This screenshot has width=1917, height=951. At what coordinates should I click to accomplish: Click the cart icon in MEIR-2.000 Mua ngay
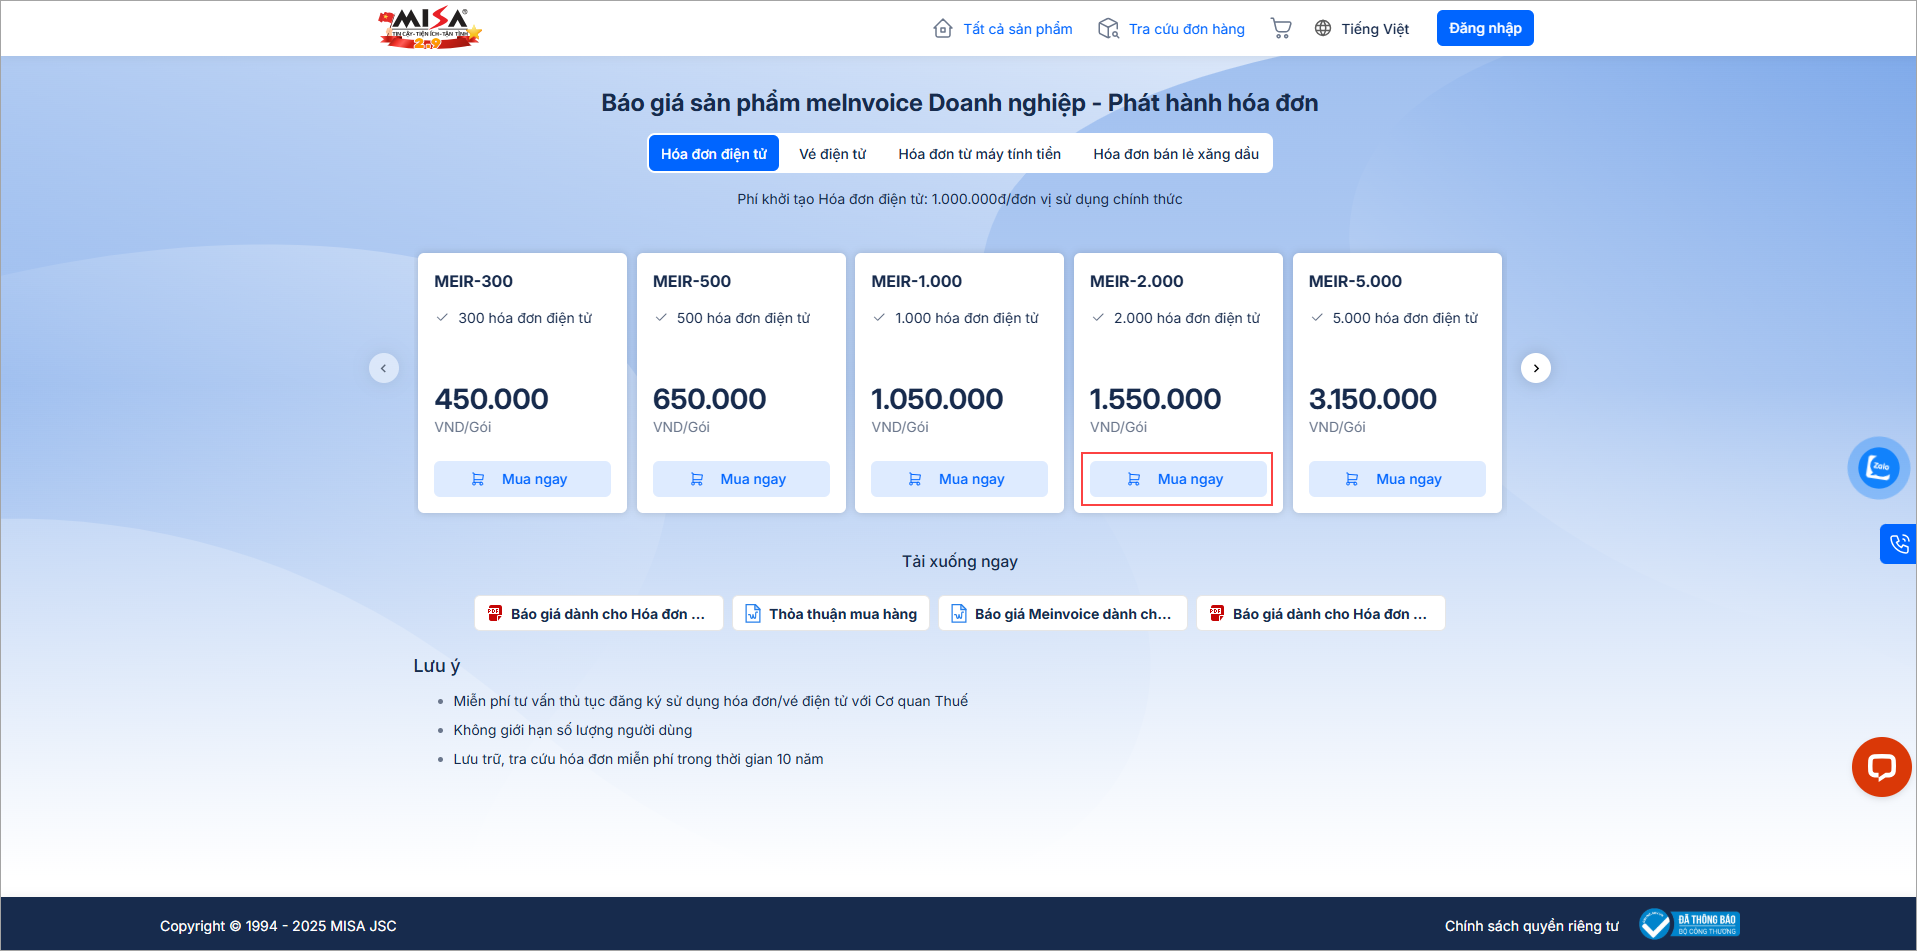[x=1134, y=479]
